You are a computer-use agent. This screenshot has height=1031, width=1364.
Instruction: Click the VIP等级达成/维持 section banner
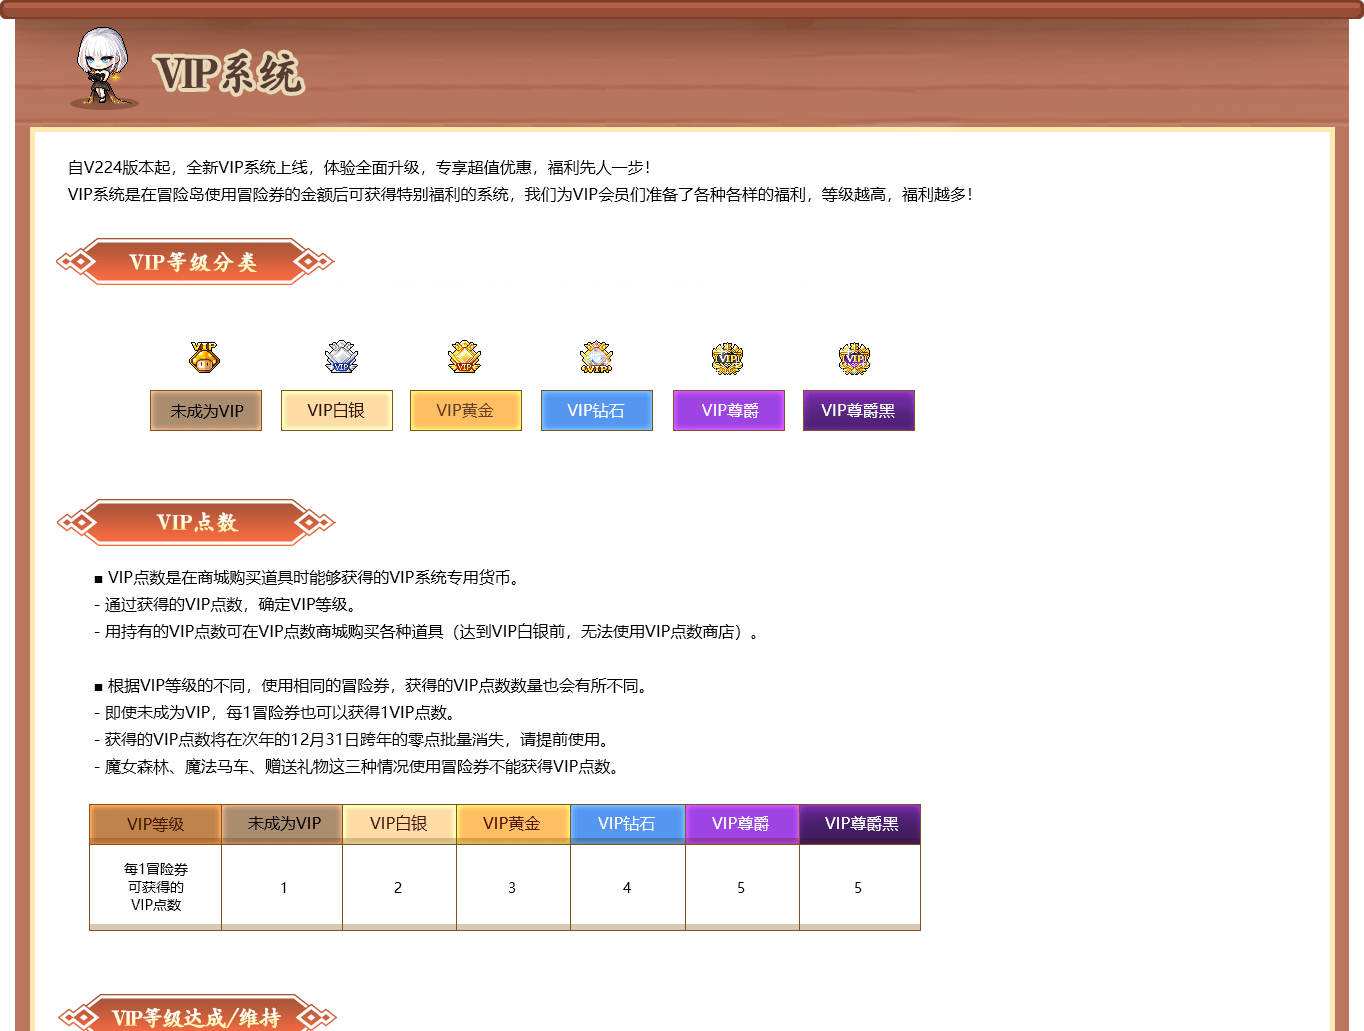click(x=196, y=1017)
